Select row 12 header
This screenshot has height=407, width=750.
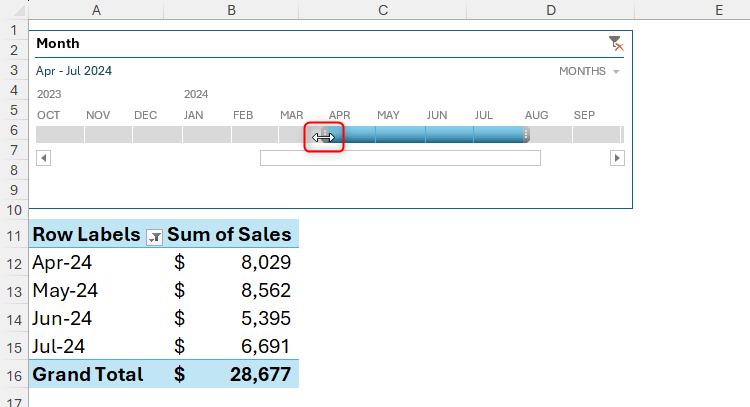[14, 263]
